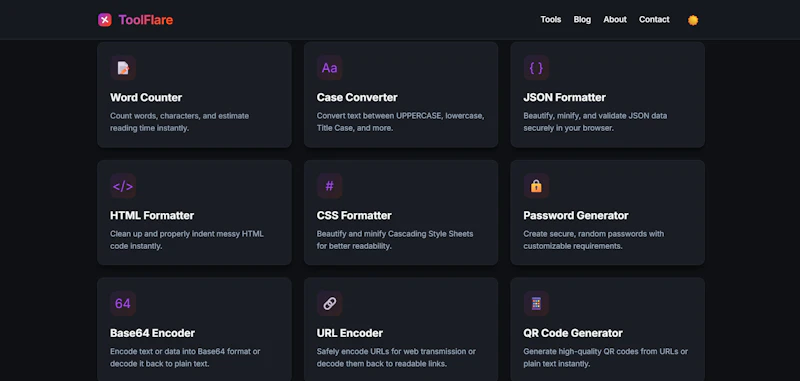Screen dimensions: 800x381
Task: Click the Base64 Encoder 64 icon
Action: coord(123,303)
